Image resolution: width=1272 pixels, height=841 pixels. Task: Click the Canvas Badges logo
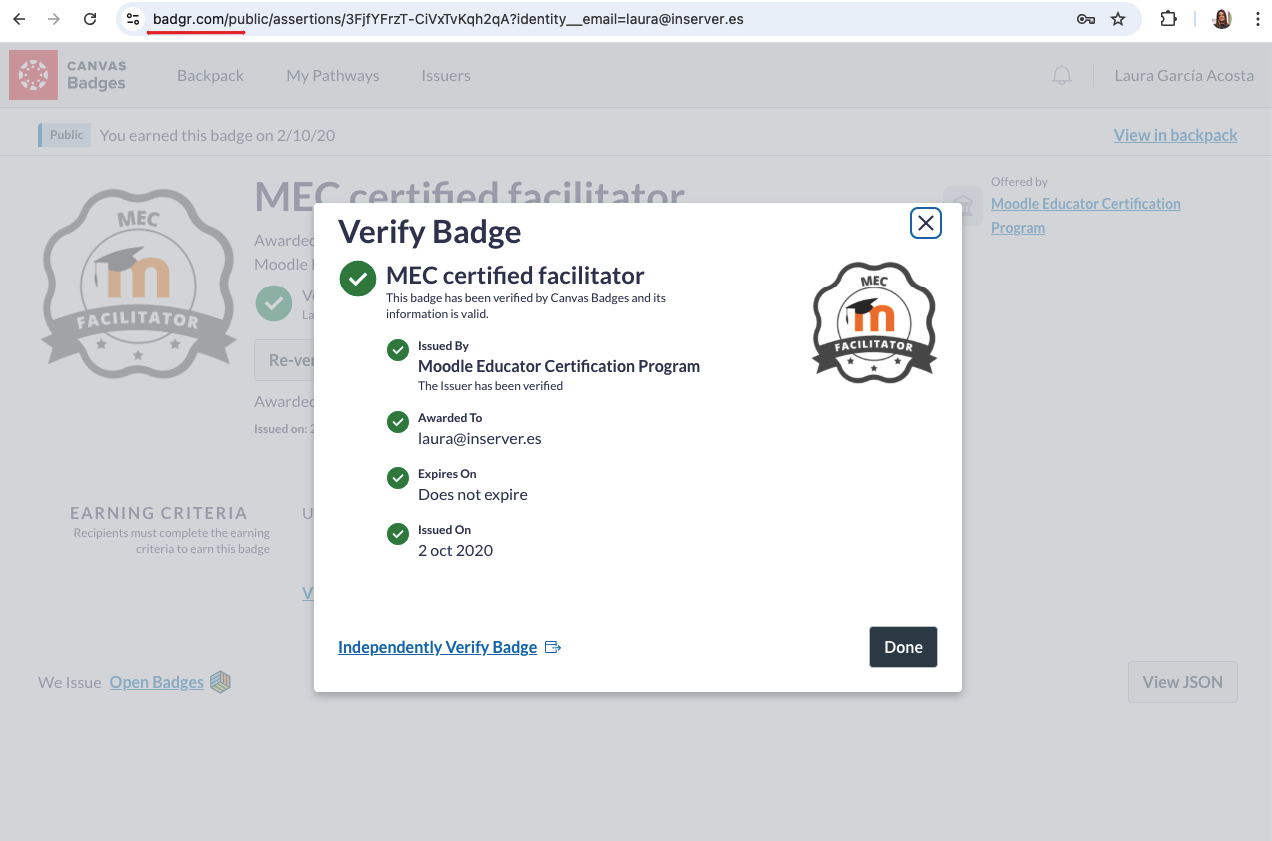(68, 75)
